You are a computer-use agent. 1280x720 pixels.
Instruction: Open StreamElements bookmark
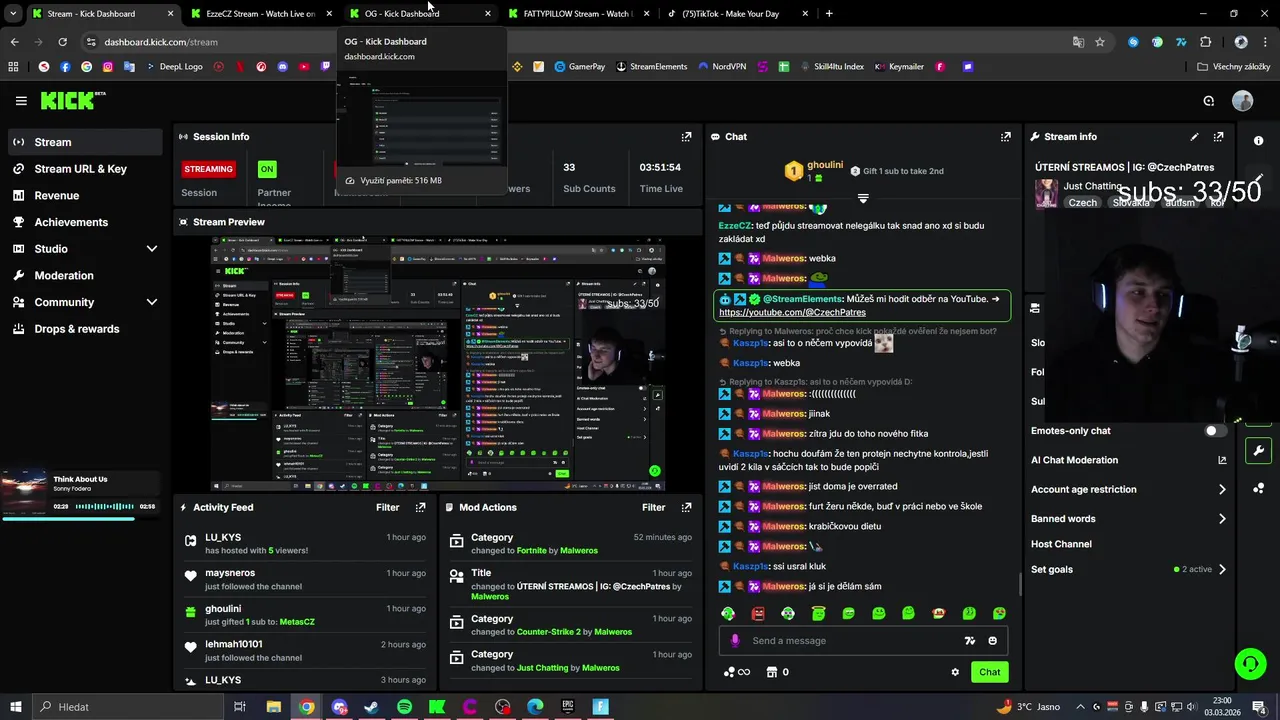tap(651, 67)
